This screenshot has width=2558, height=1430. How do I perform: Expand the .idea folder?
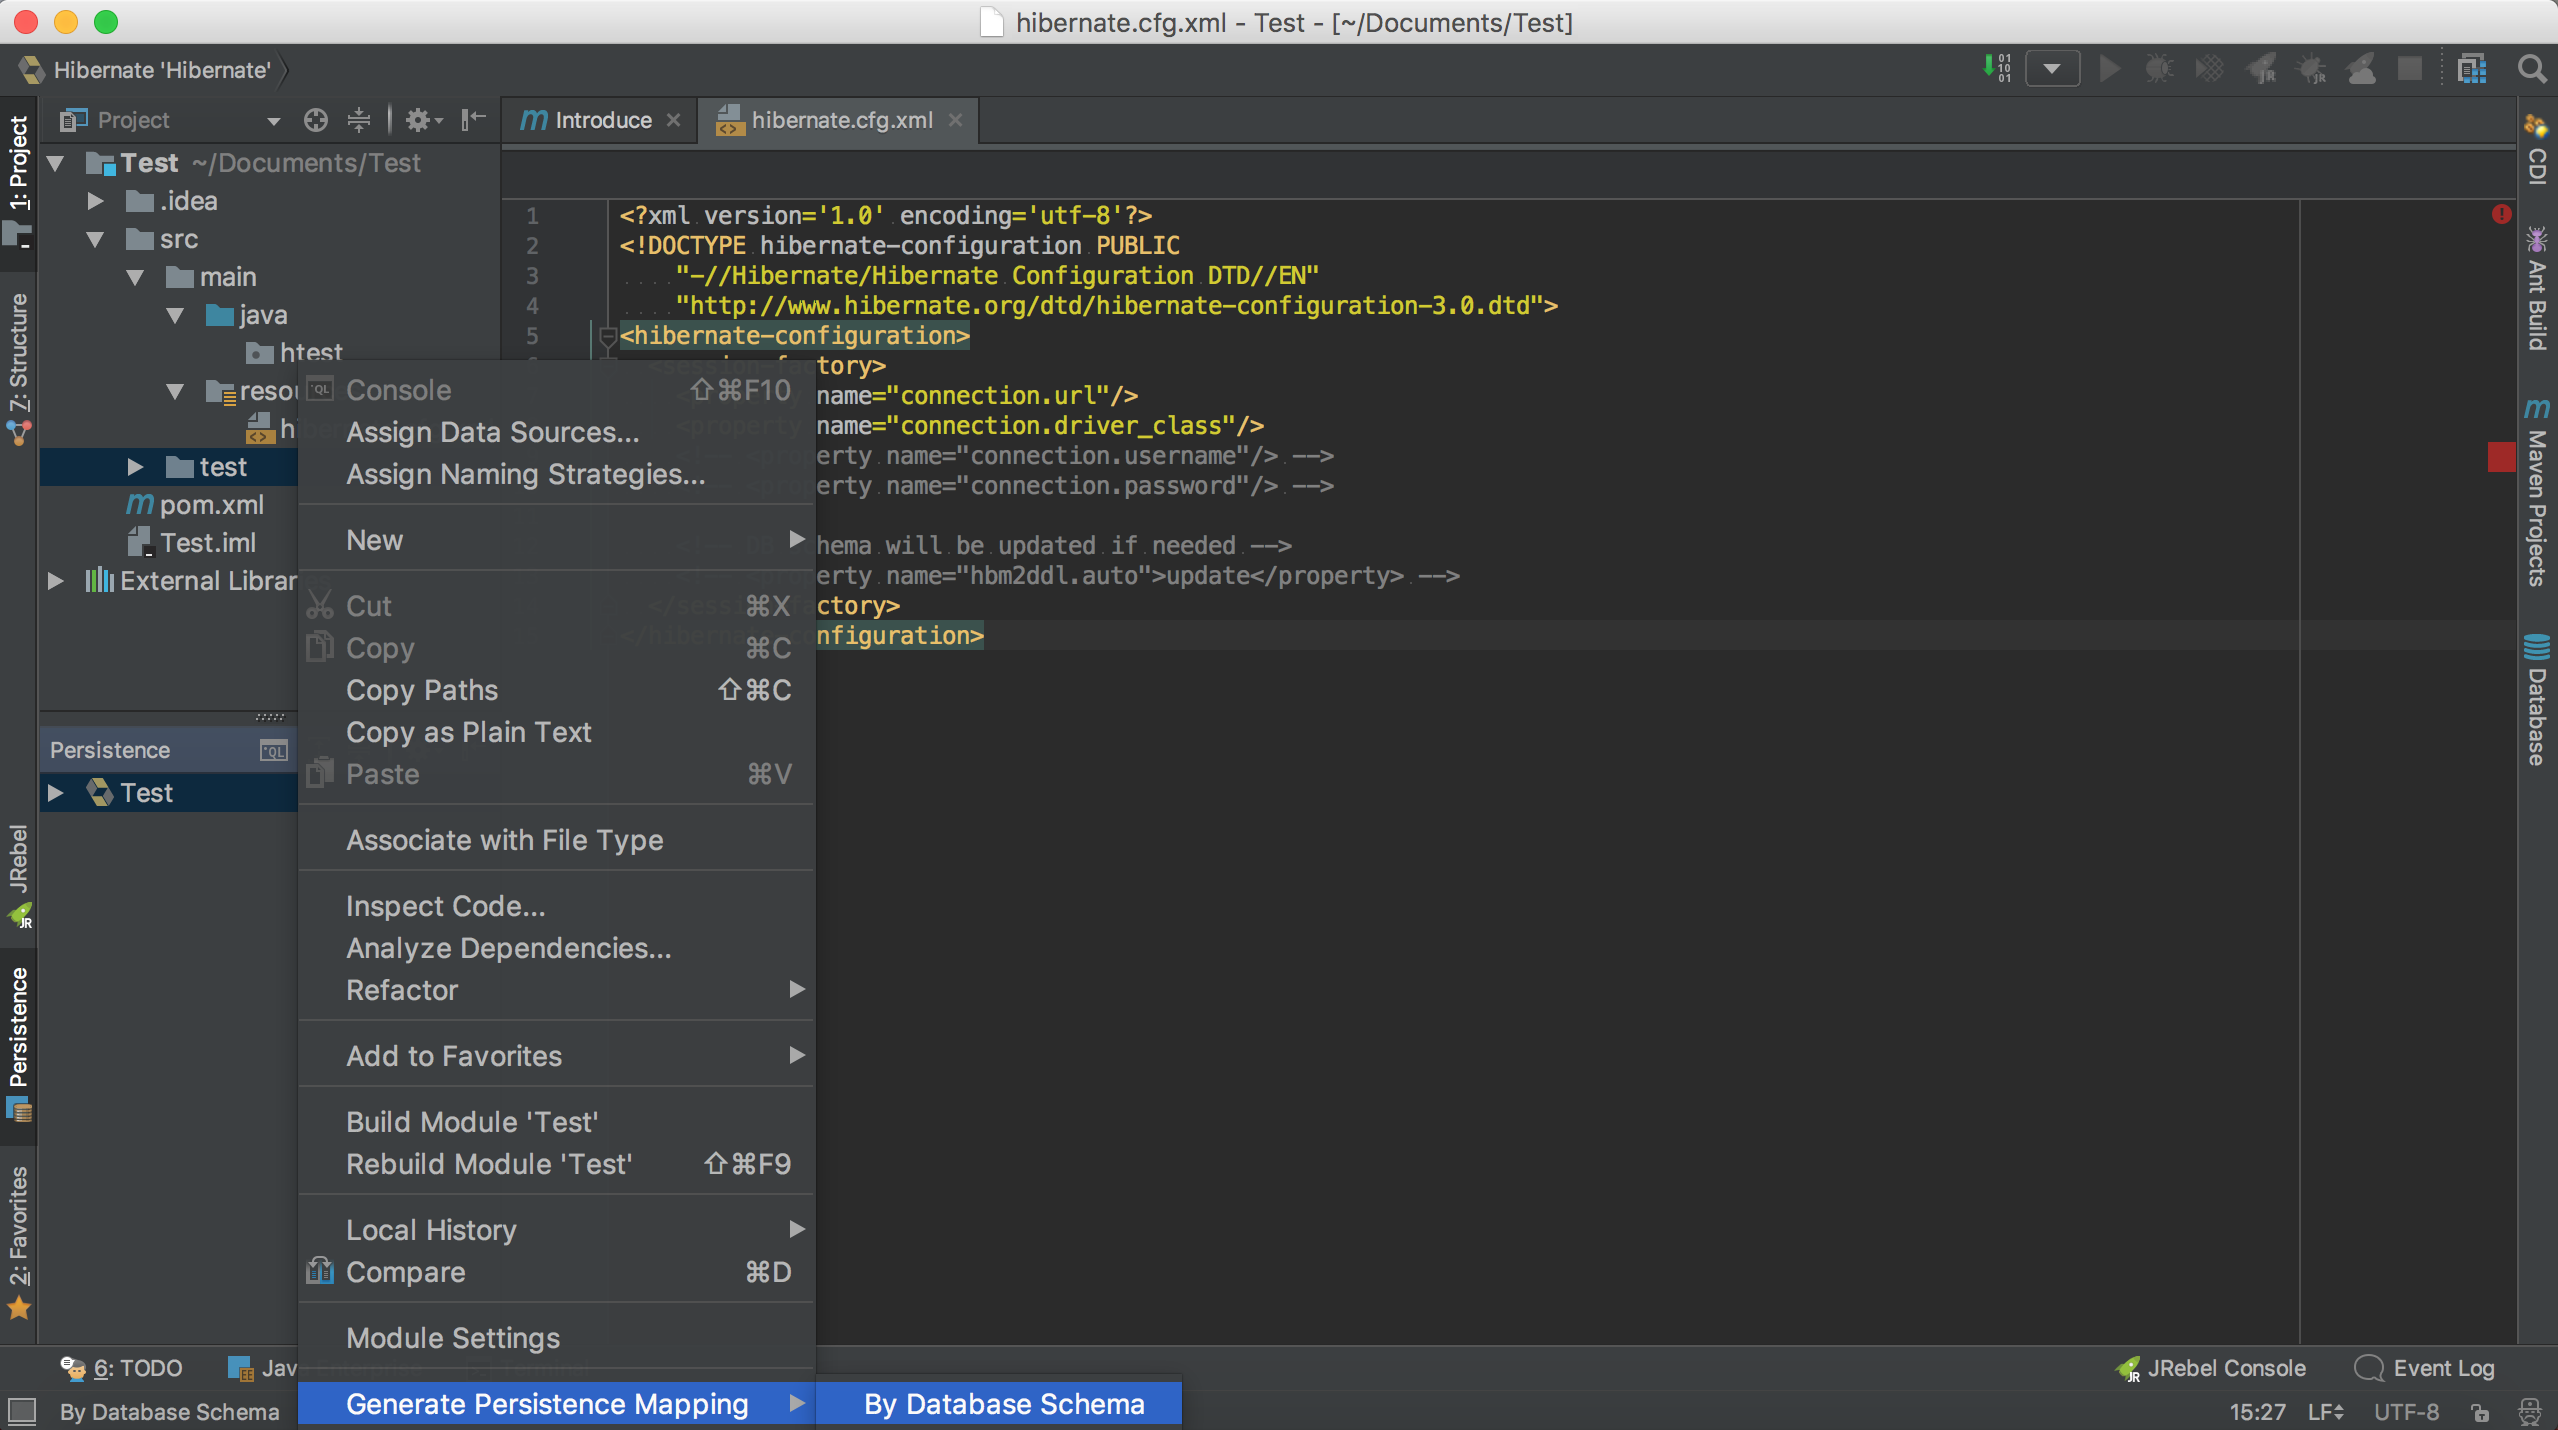coord(96,201)
